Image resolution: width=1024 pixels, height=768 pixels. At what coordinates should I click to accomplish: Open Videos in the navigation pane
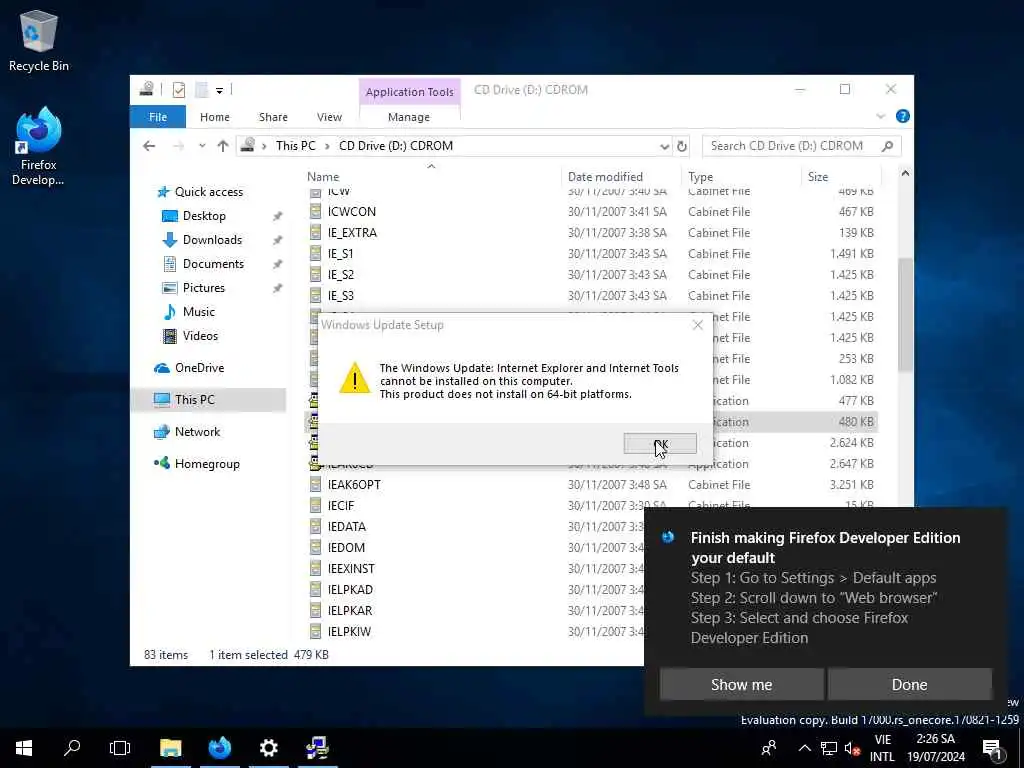[190, 336]
